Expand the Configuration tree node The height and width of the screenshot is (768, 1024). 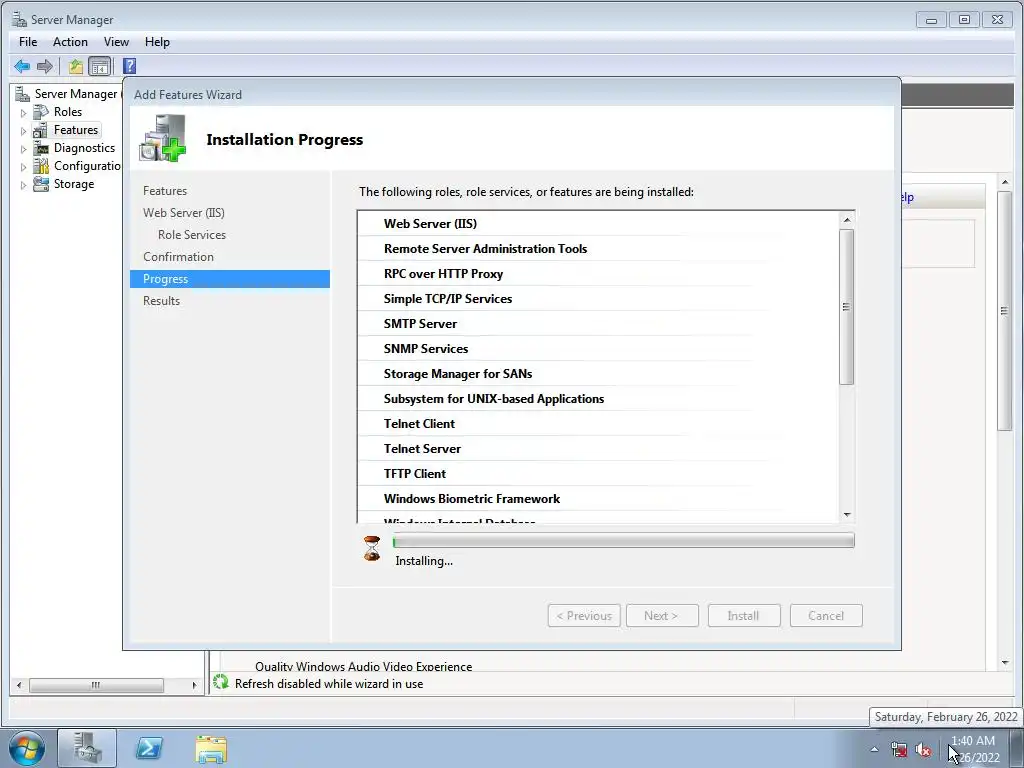pyautogui.click(x=24, y=167)
